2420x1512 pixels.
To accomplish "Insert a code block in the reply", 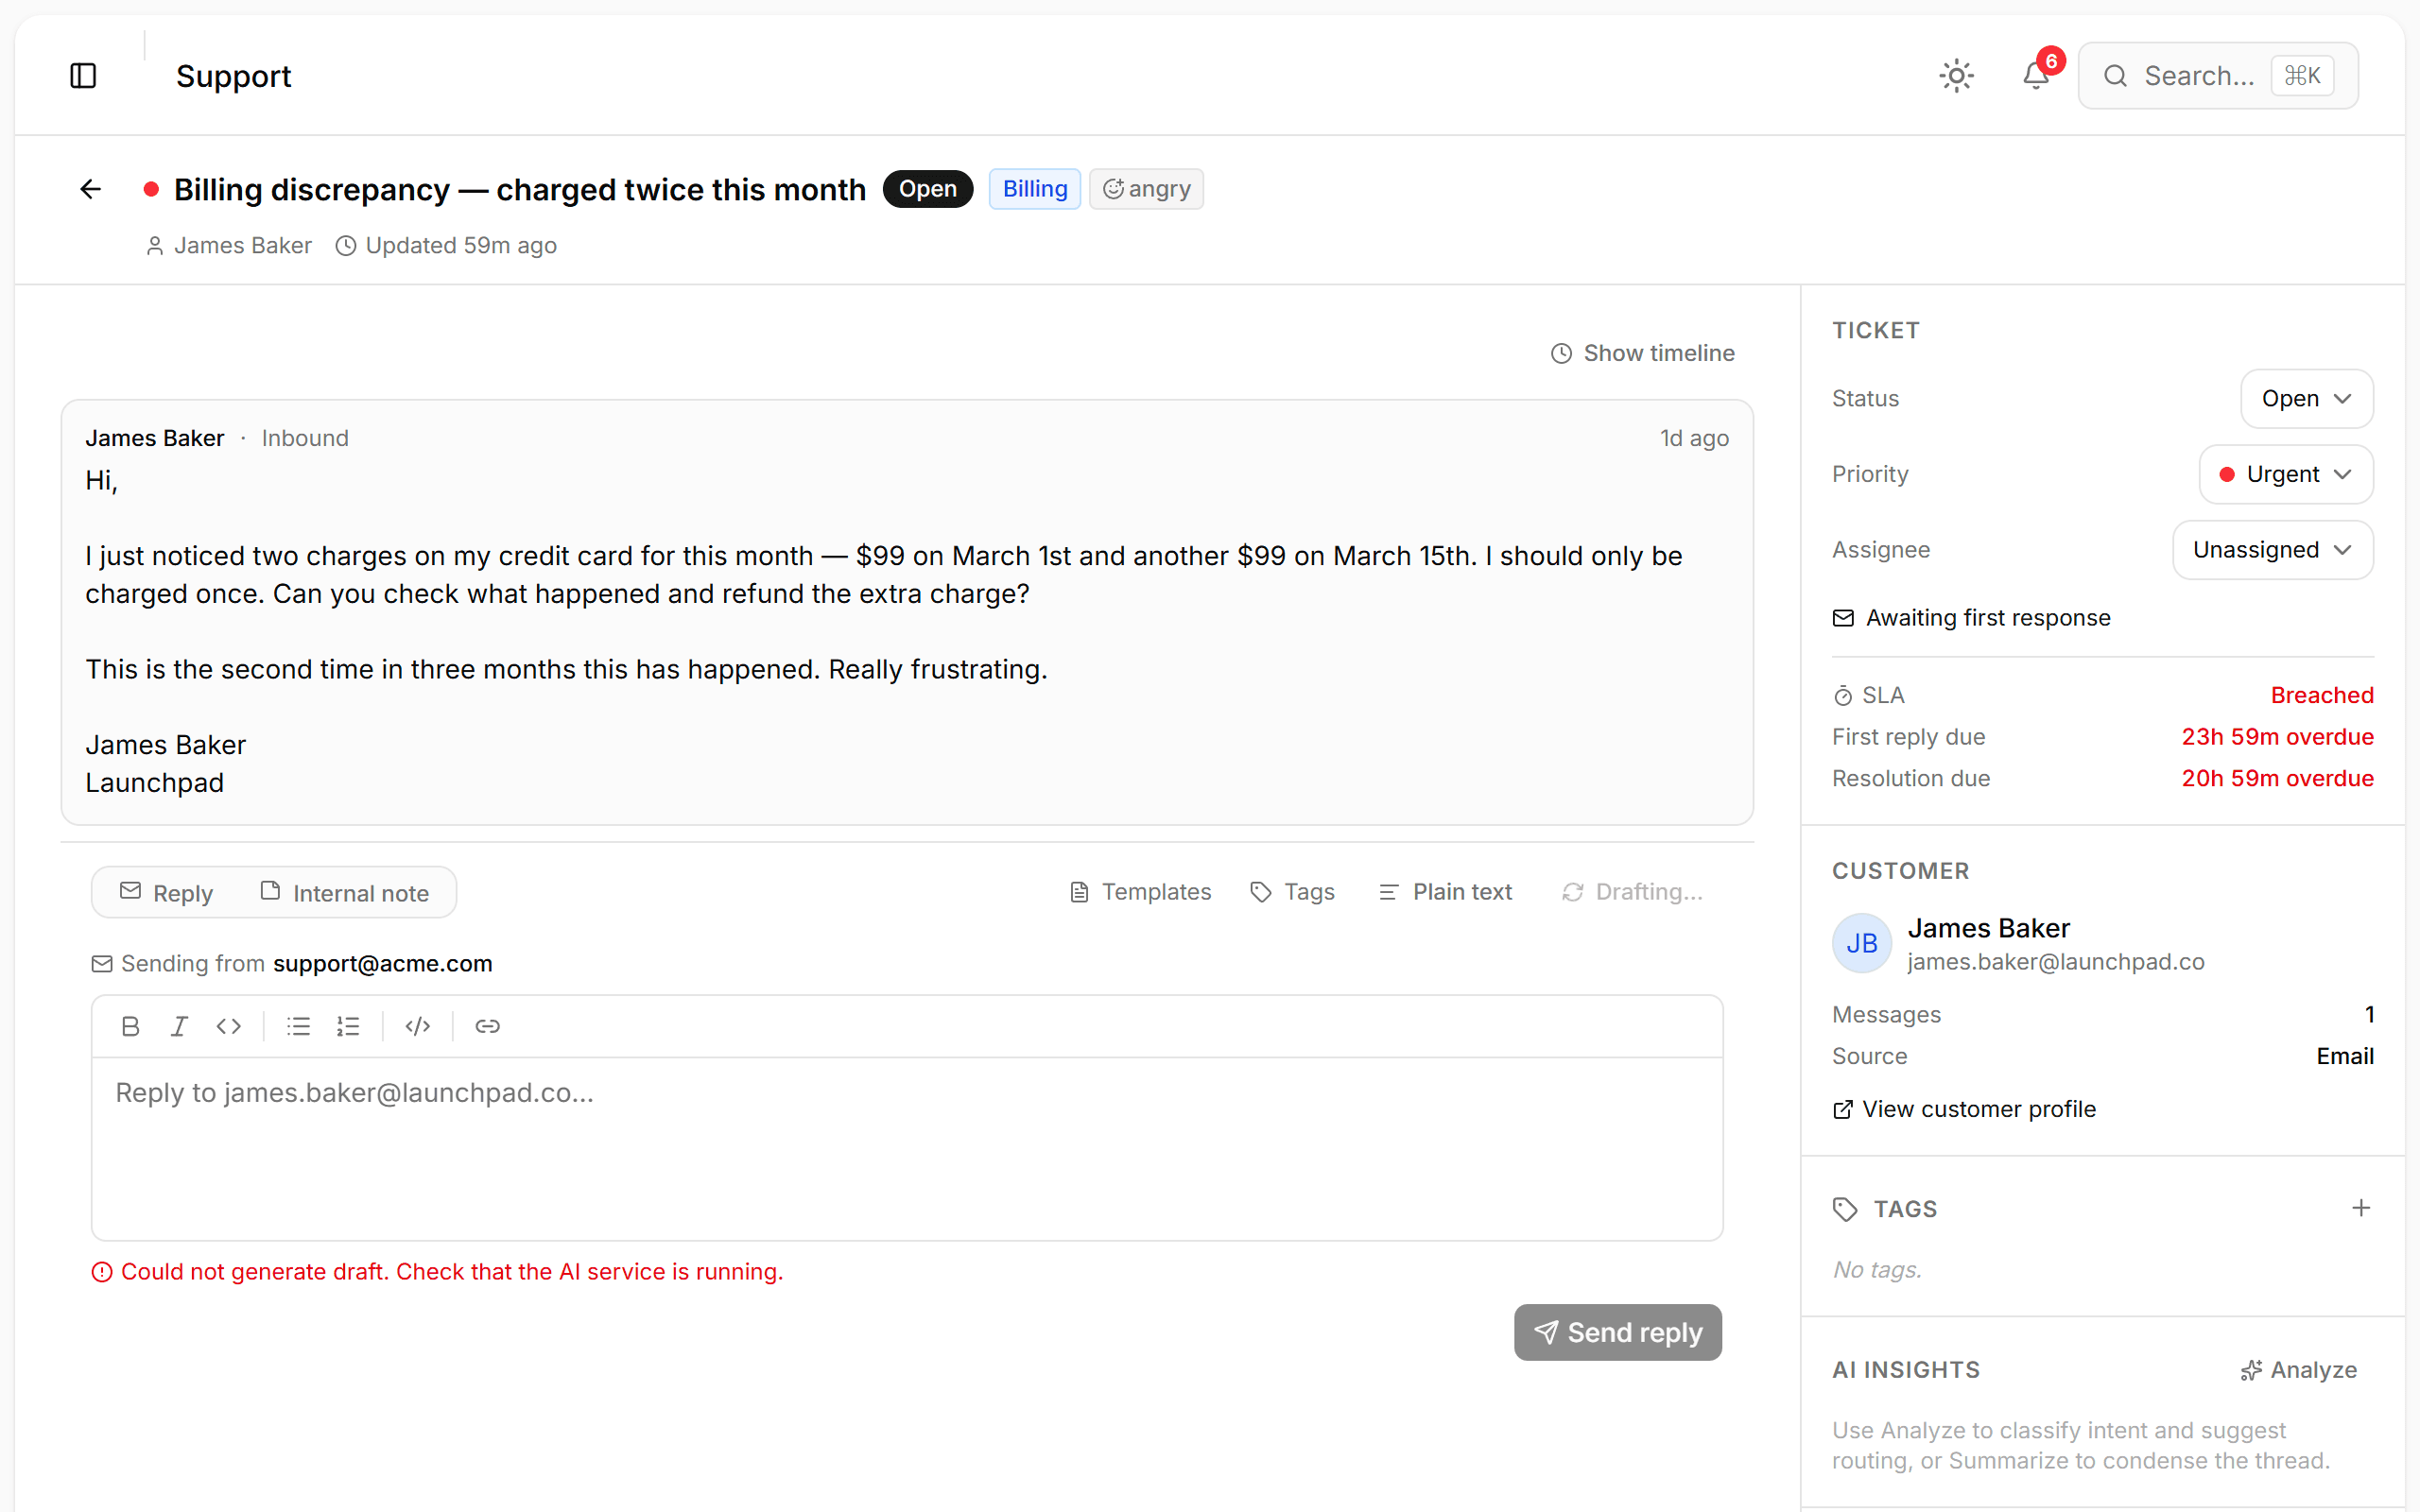I will 417,1026.
